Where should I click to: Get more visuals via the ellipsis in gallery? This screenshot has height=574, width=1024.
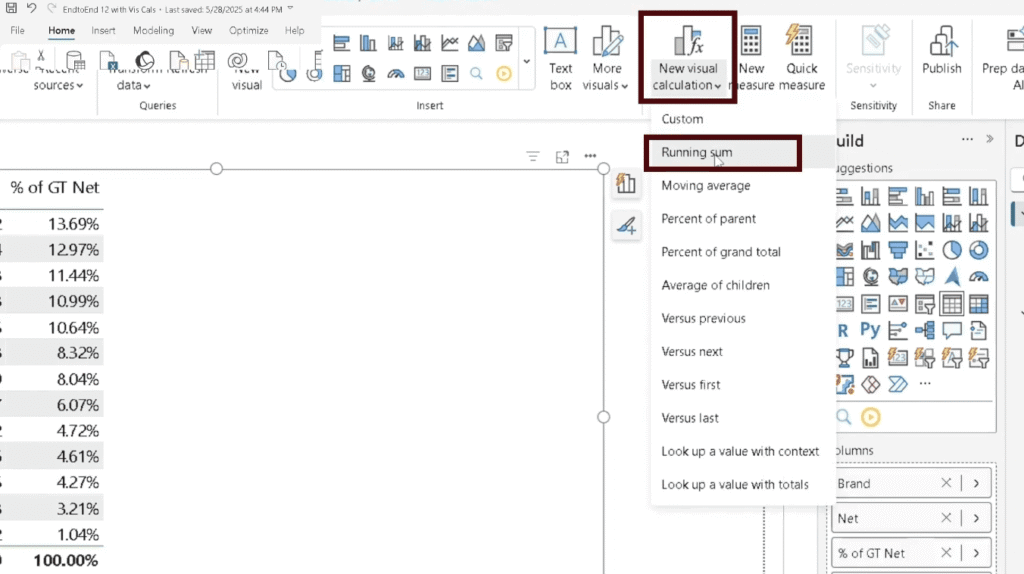(925, 384)
